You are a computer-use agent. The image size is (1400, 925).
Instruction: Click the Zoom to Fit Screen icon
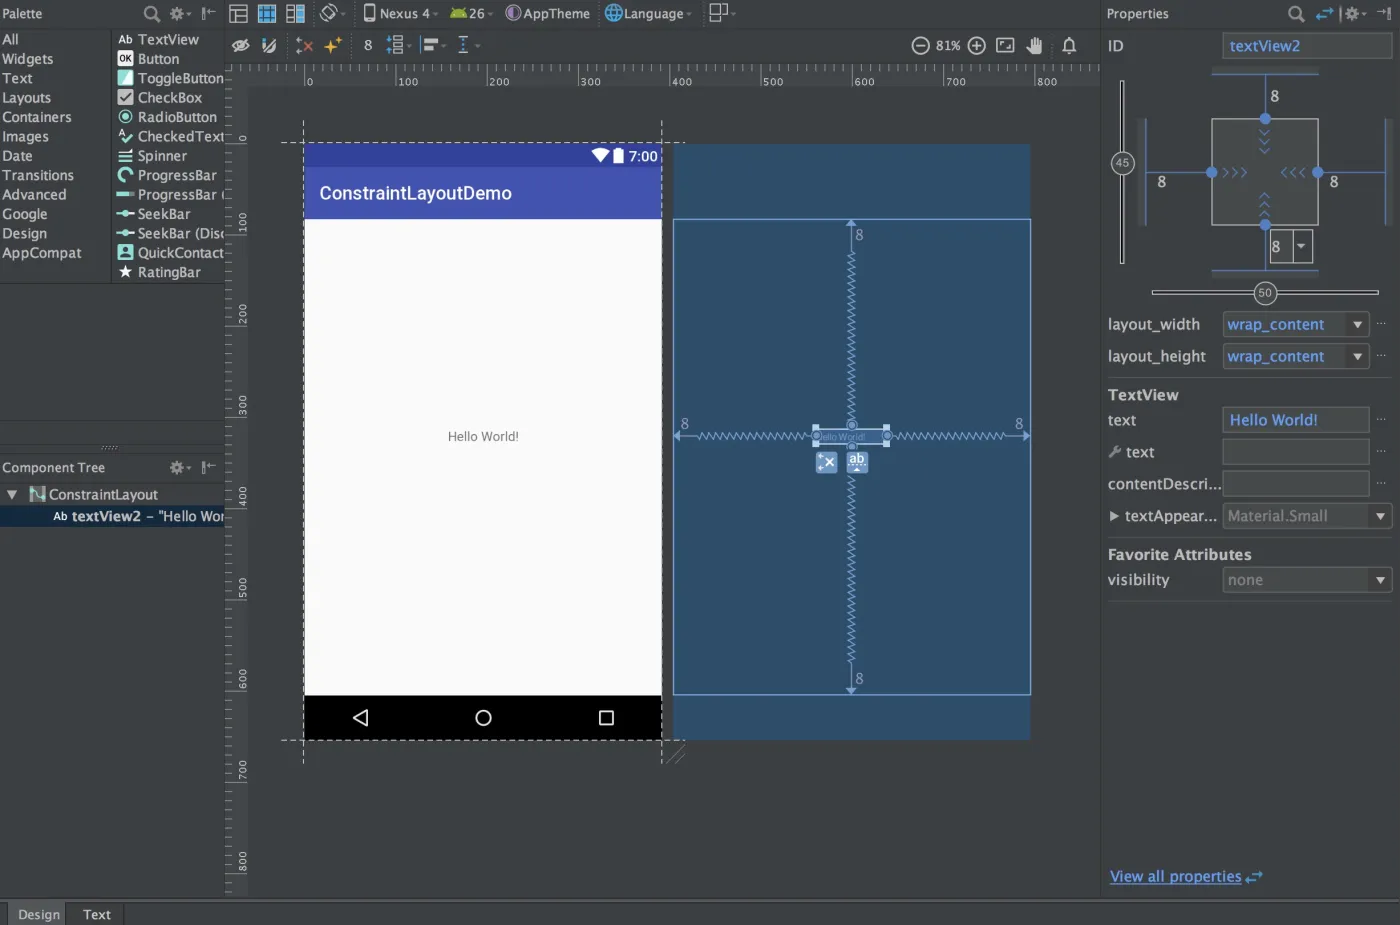pos(1005,45)
